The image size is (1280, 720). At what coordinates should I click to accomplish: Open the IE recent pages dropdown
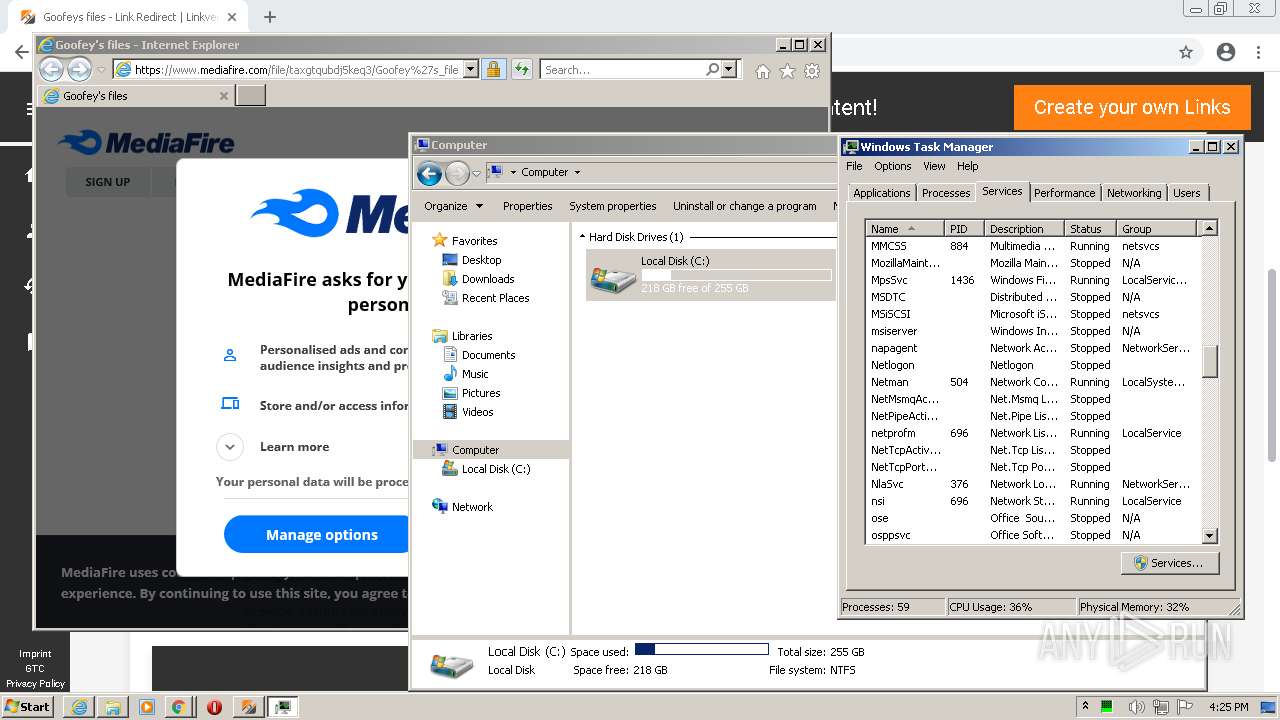pos(101,70)
